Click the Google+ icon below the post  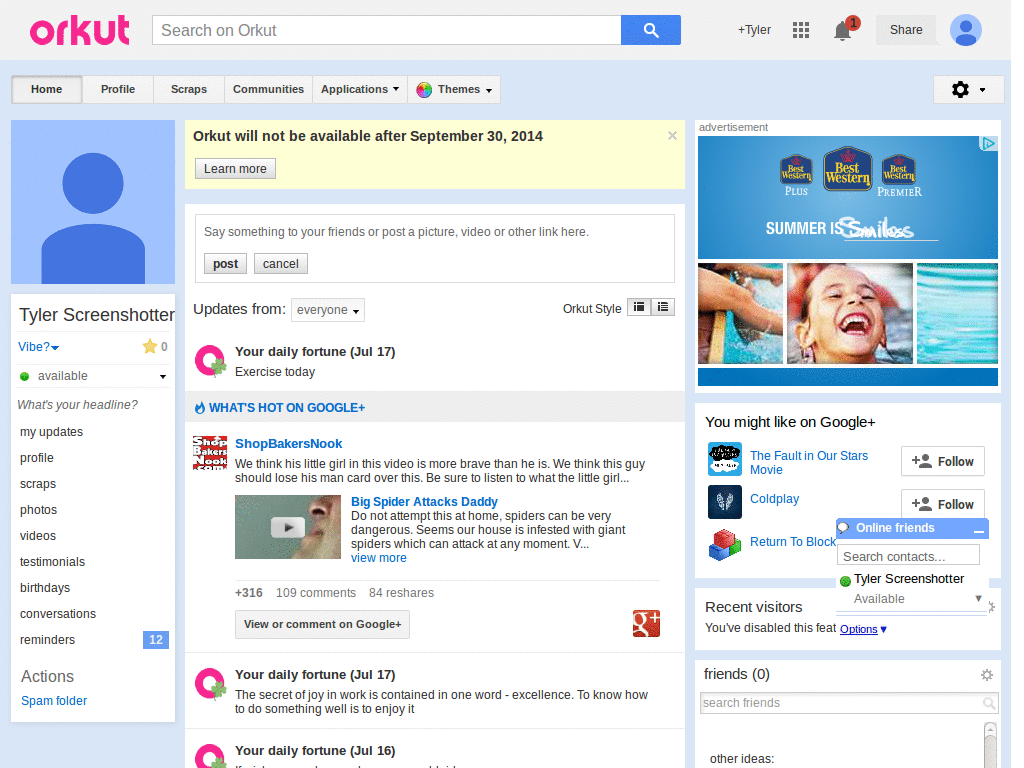(646, 623)
